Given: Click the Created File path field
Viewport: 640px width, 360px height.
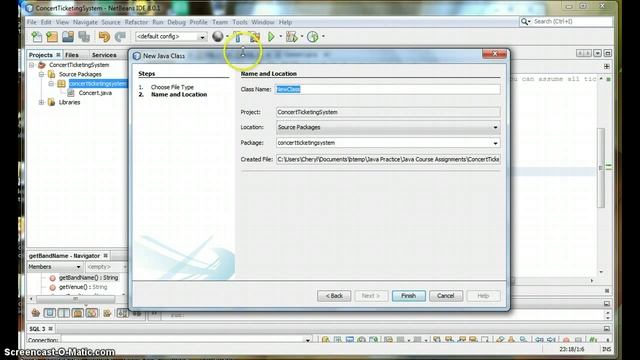Looking at the screenshot, I should click(x=388, y=160).
